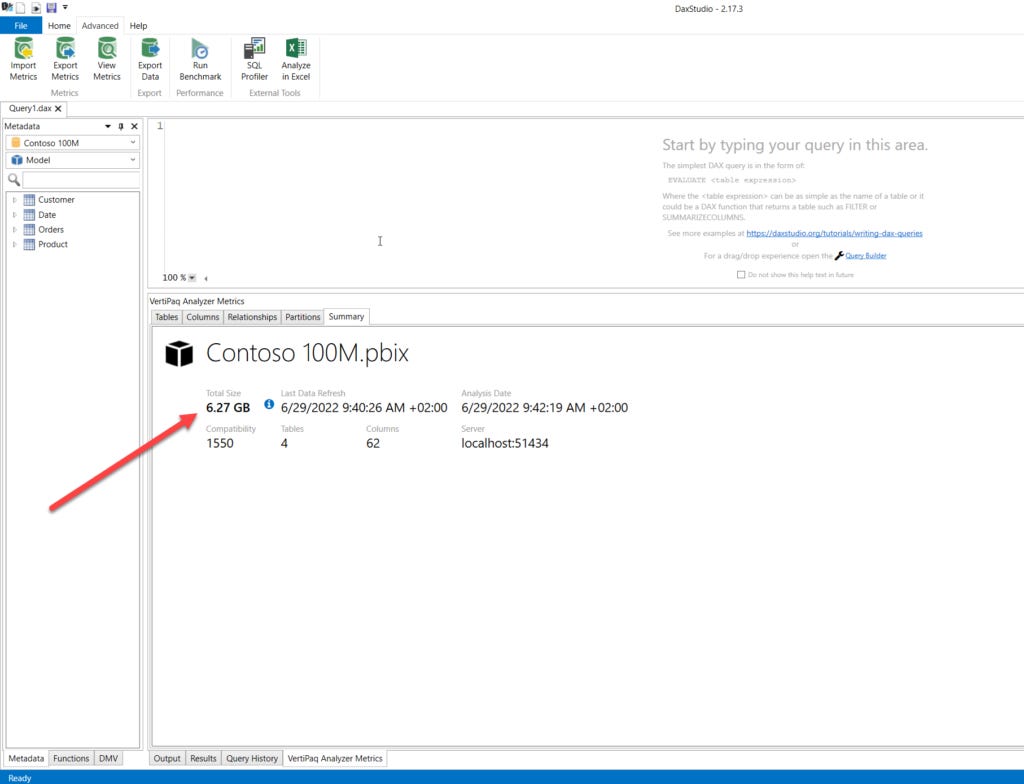Select VertiPaq Analyzer Metrics bottom tab
This screenshot has width=1024, height=784.
tap(335, 758)
